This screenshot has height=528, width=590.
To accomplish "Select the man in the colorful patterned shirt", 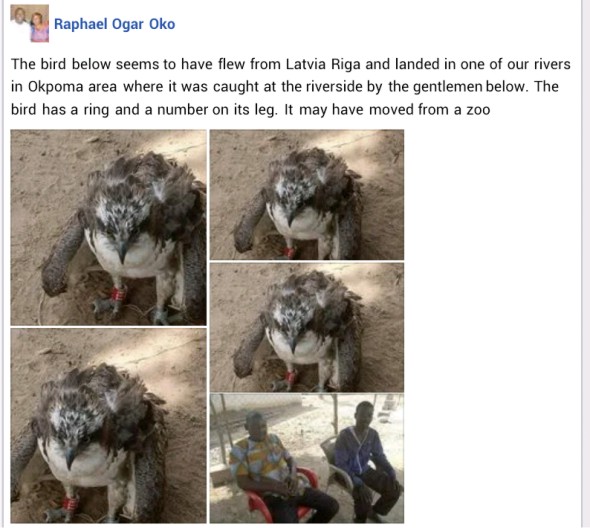I will (x=278, y=469).
